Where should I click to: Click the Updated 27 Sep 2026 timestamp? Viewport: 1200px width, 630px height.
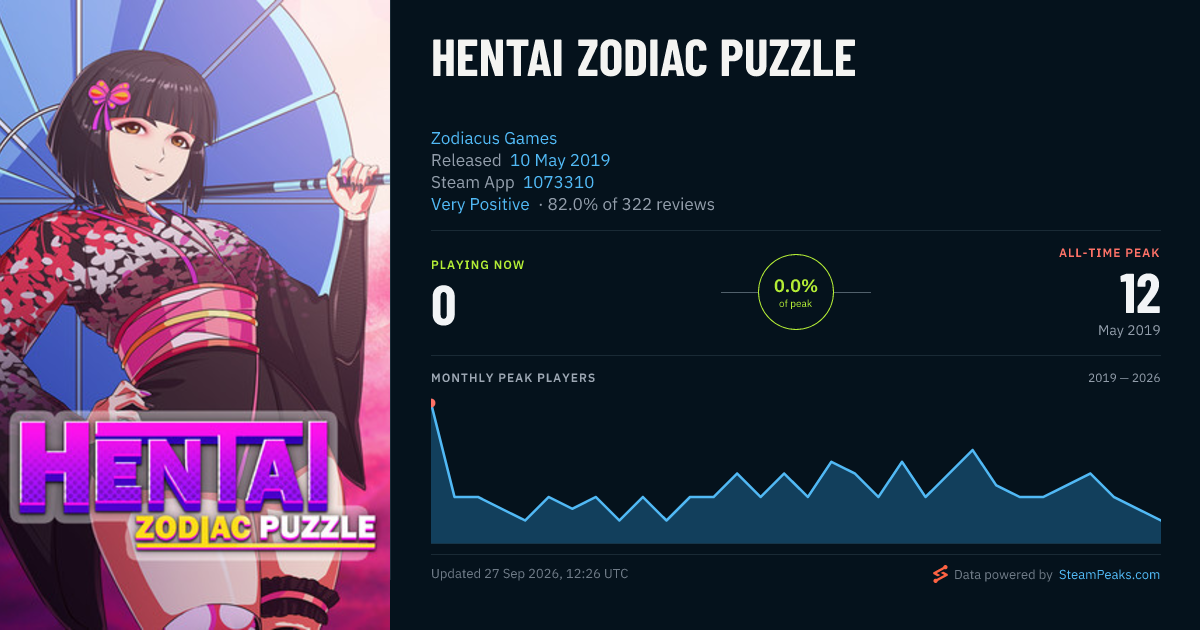coord(530,574)
